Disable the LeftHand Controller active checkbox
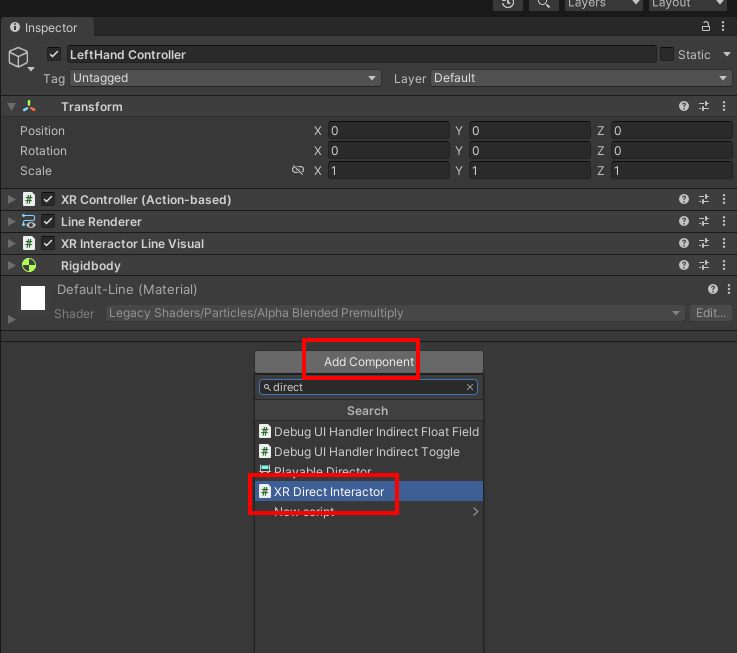Viewport: 737px width, 653px height. tap(54, 54)
